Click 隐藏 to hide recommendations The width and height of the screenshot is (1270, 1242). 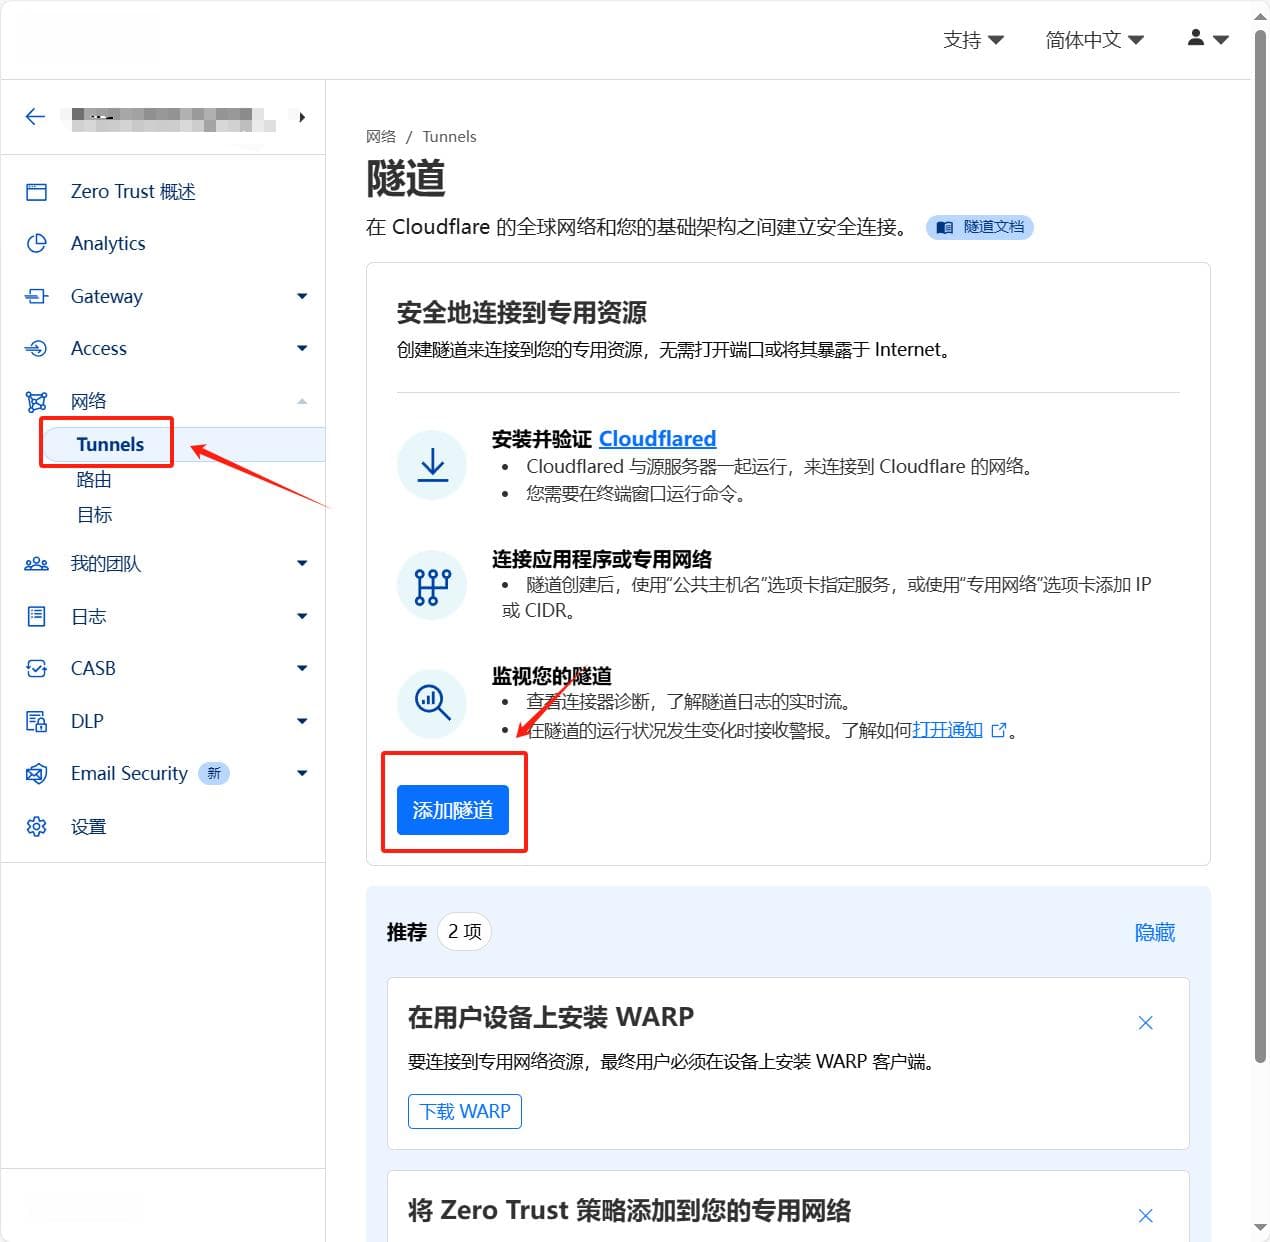[x=1155, y=932]
